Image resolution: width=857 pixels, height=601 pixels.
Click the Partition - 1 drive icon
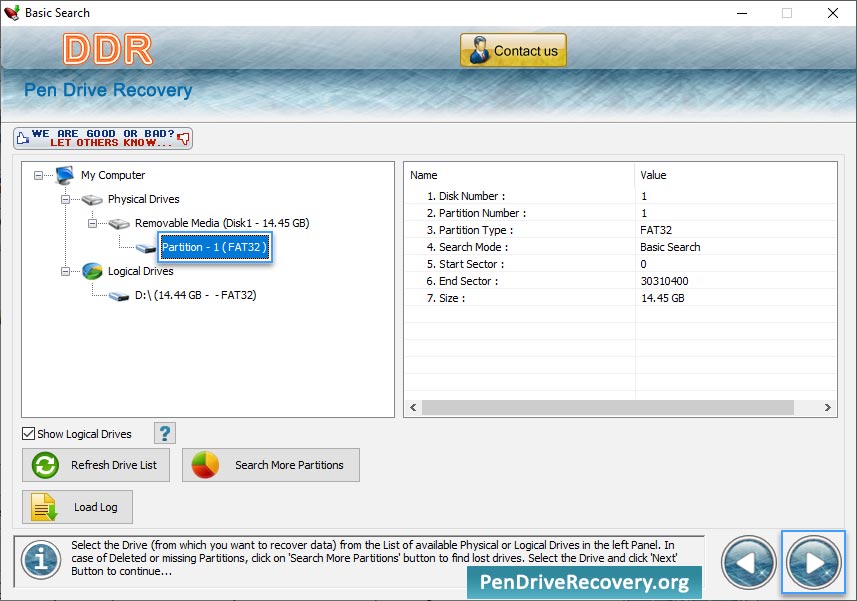coord(146,249)
